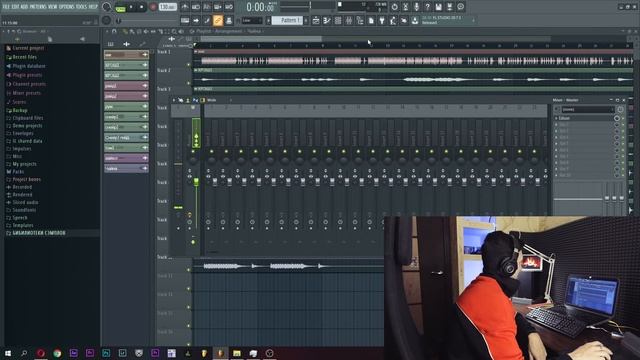Open the Channel rack view icon

click(338, 20)
